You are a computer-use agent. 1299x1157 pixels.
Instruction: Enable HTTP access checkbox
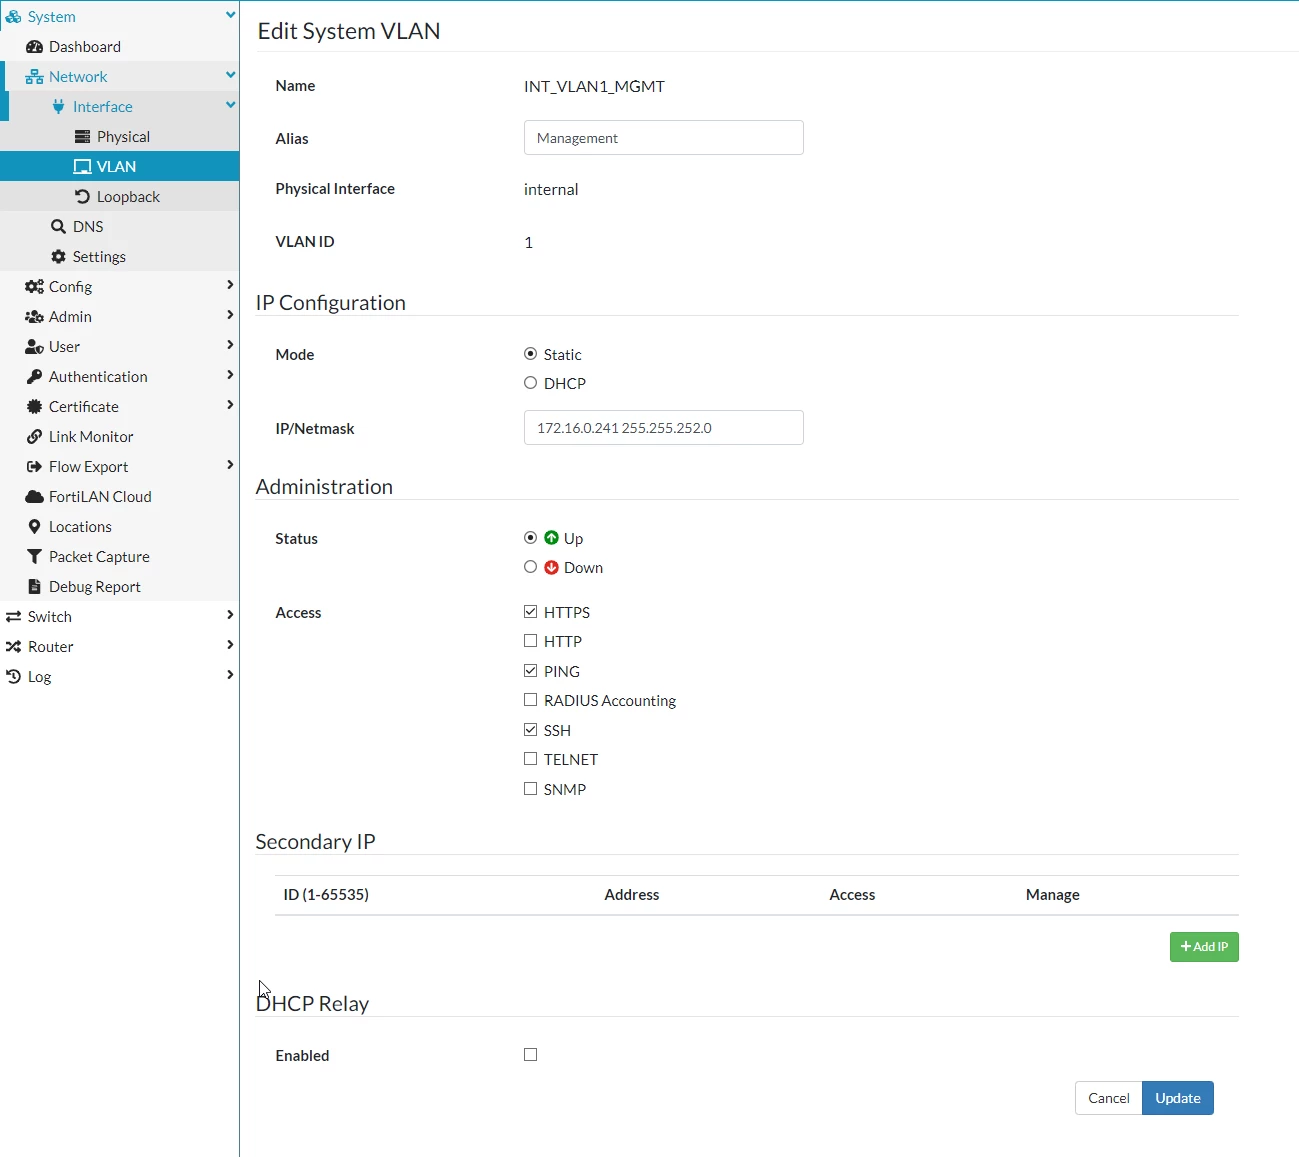(531, 641)
